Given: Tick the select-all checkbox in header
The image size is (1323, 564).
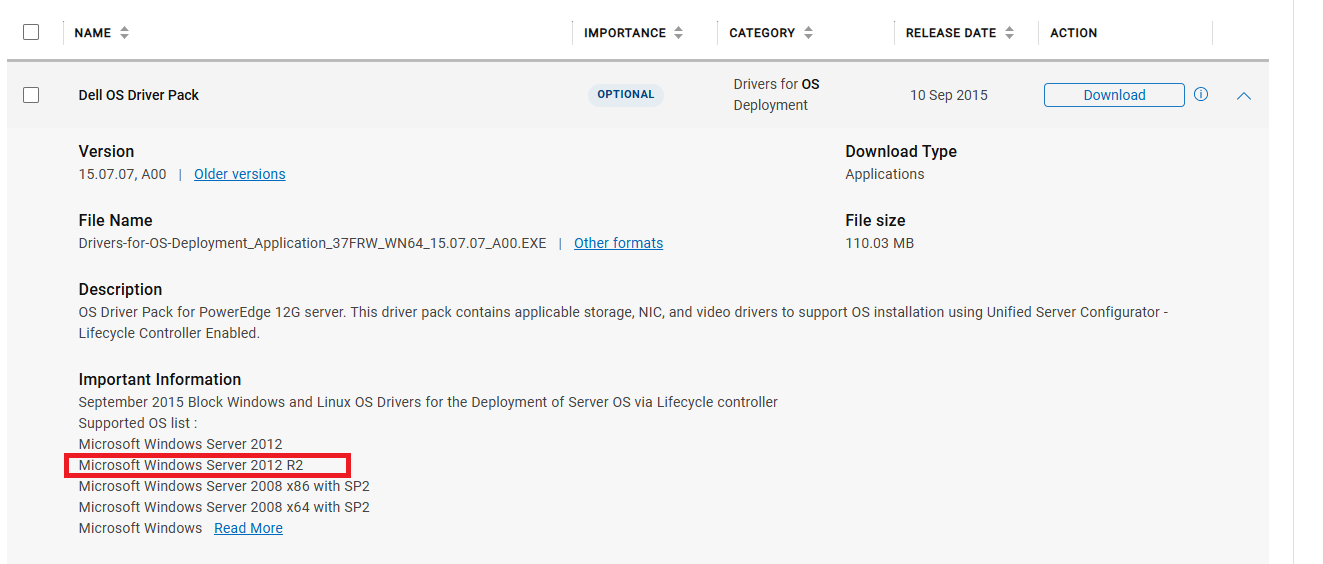Looking at the screenshot, I should (x=31, y=32).
